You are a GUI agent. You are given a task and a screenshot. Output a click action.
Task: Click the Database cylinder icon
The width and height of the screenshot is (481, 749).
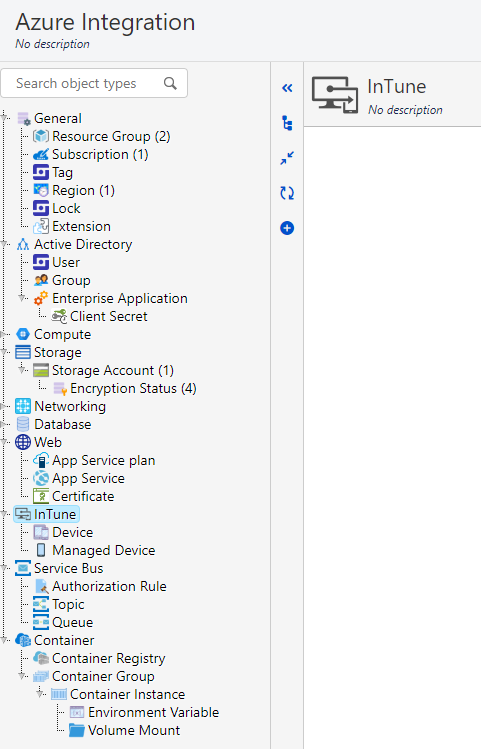point(23,424)
